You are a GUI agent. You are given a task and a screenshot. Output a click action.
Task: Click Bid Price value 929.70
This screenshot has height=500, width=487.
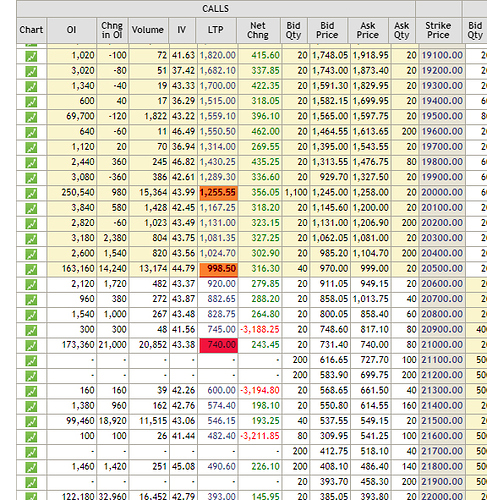tap(334, 177)
